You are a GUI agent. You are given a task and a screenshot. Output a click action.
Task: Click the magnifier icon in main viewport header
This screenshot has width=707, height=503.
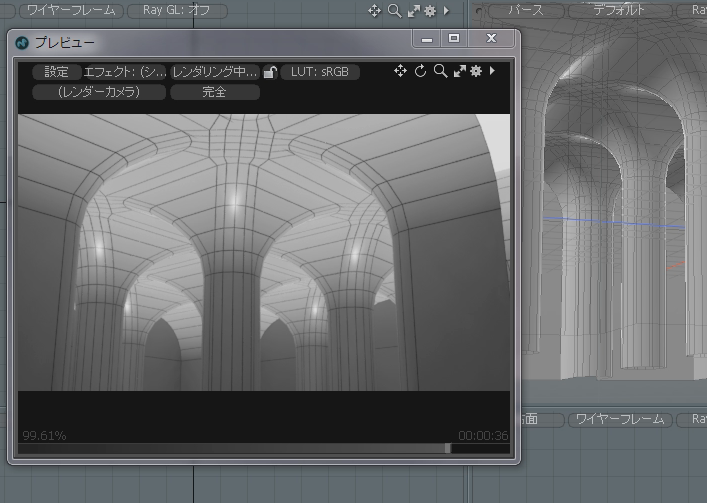394,10
